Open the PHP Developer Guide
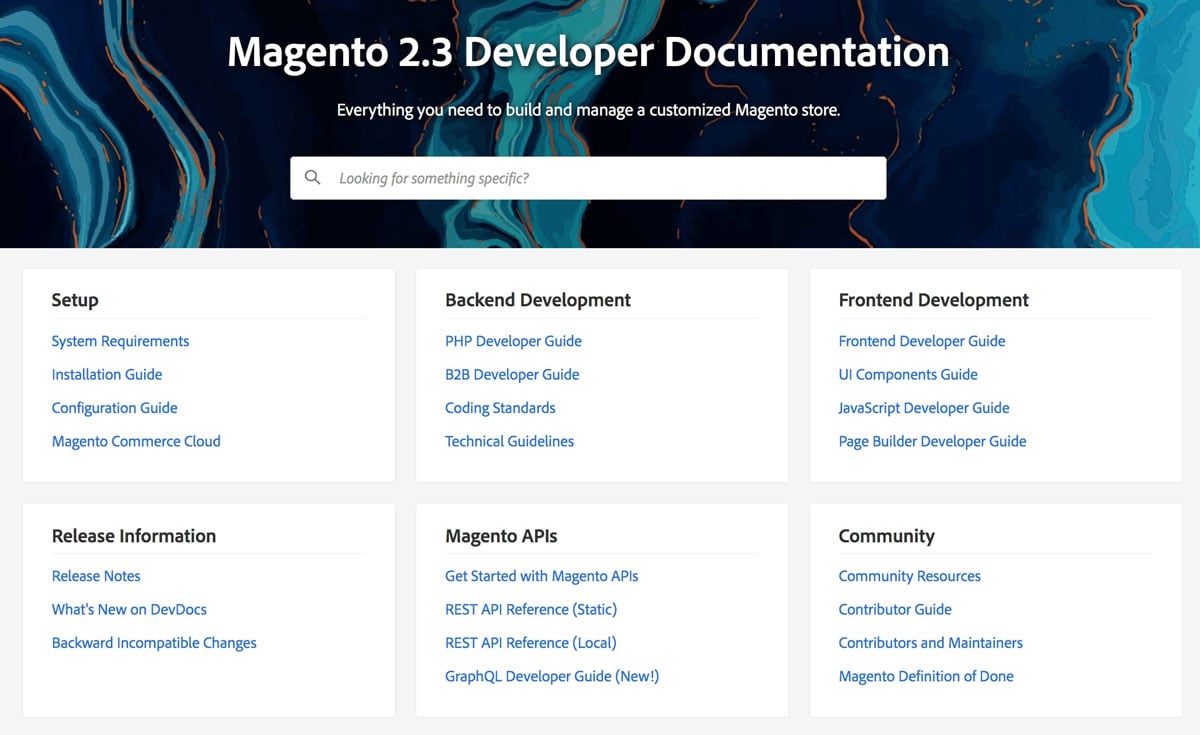The height and width of the screenshot is (735, 1200). coord(513,341)
